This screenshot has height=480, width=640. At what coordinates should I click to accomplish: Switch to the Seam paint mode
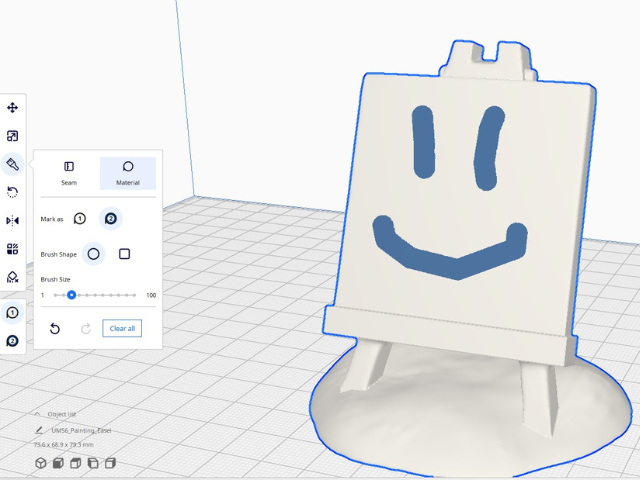pyautogui.click(x=69, y=173)
